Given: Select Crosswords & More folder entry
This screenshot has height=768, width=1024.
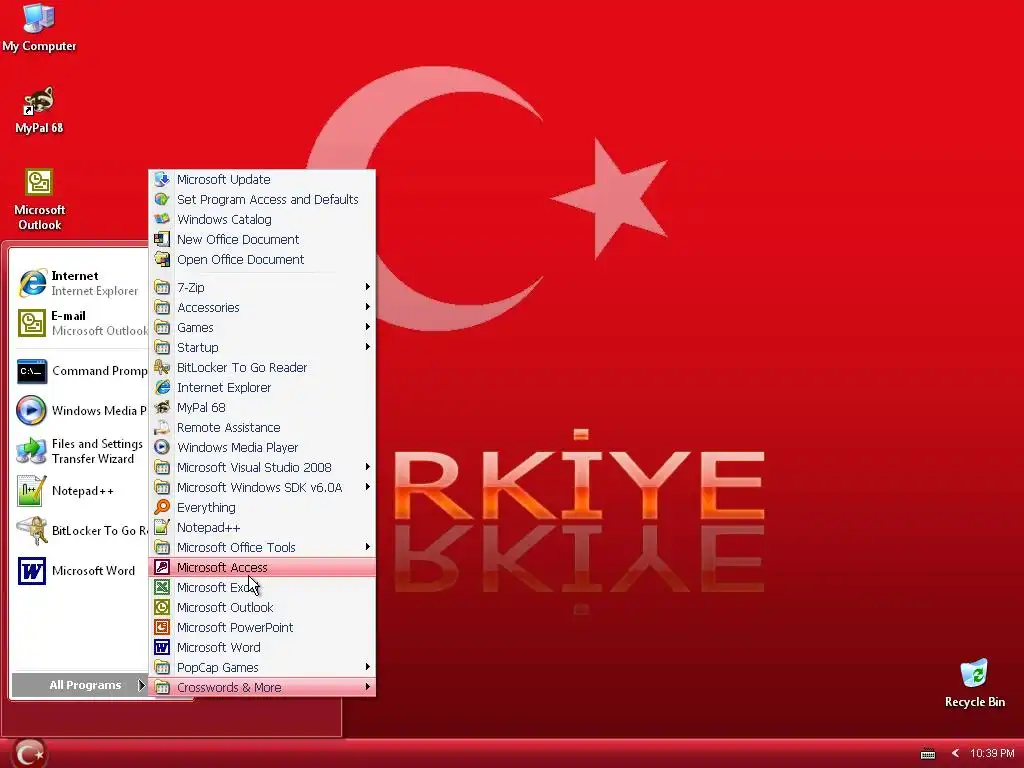Looking at the screenshot, I should coord(262,687).
